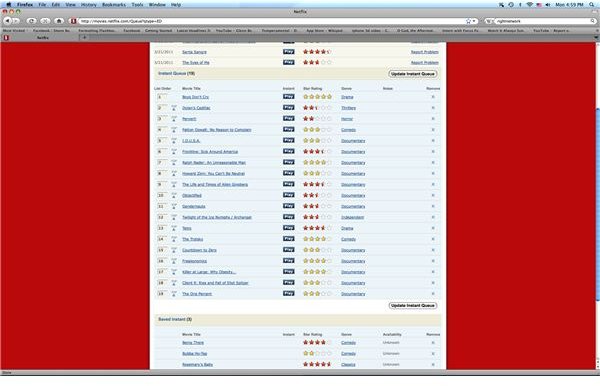Open Client 9: Rise and Fall of Eliot Spitzer
600x386 pixels.
coord(215,283)
